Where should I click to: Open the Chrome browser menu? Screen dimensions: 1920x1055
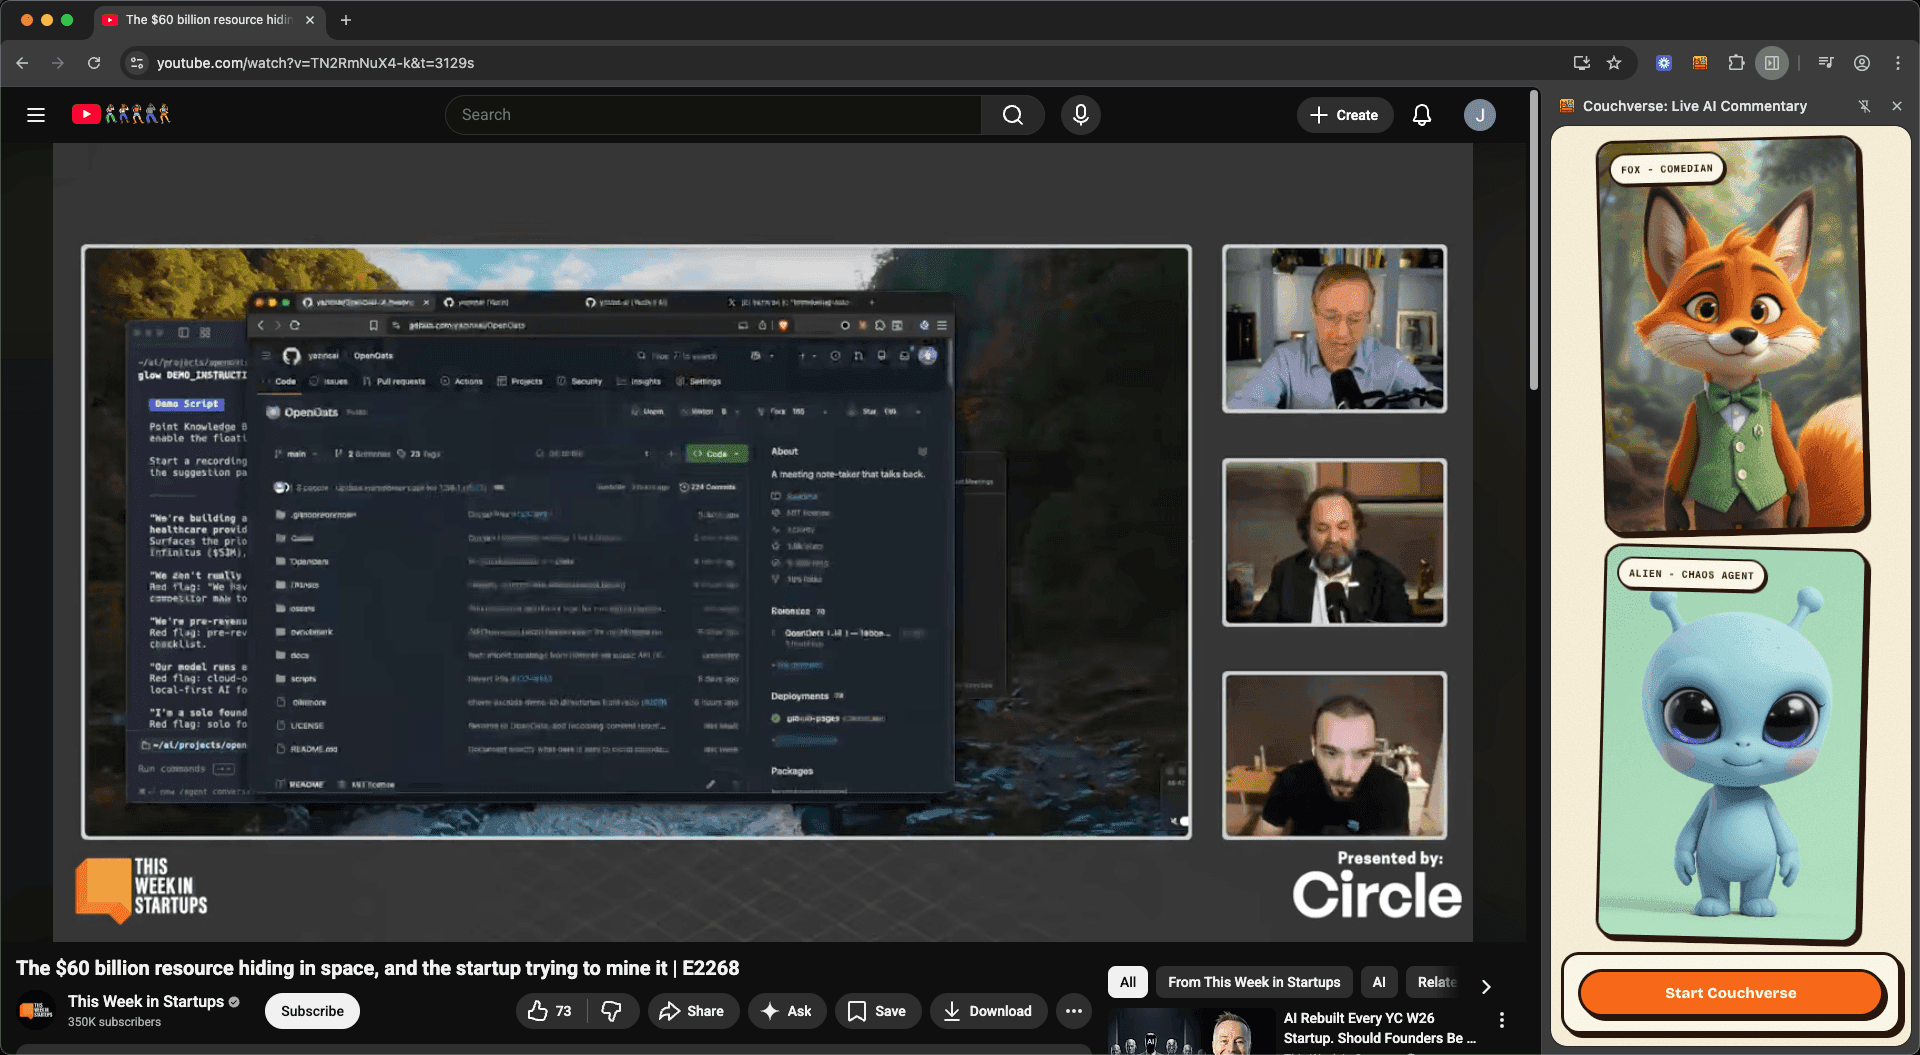[x=1899, y=62]
